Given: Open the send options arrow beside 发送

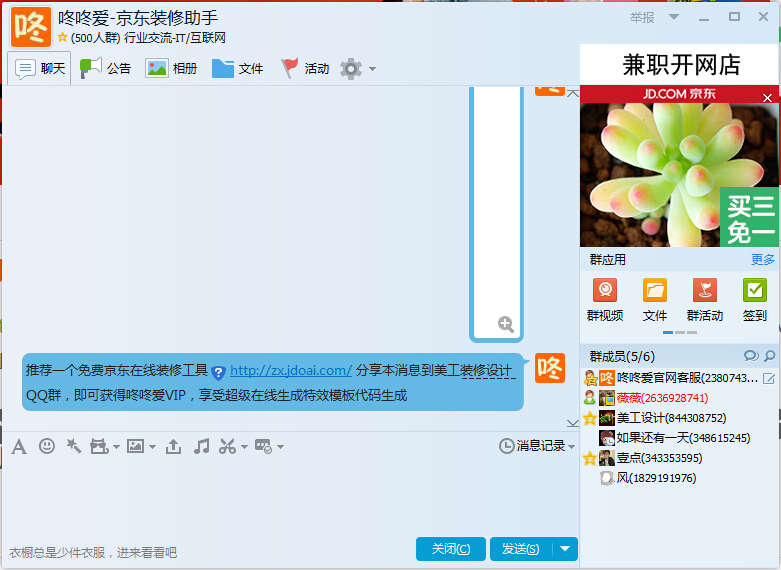Looking at the screenshot, I should pyautogui.click(x=565, y=549).
